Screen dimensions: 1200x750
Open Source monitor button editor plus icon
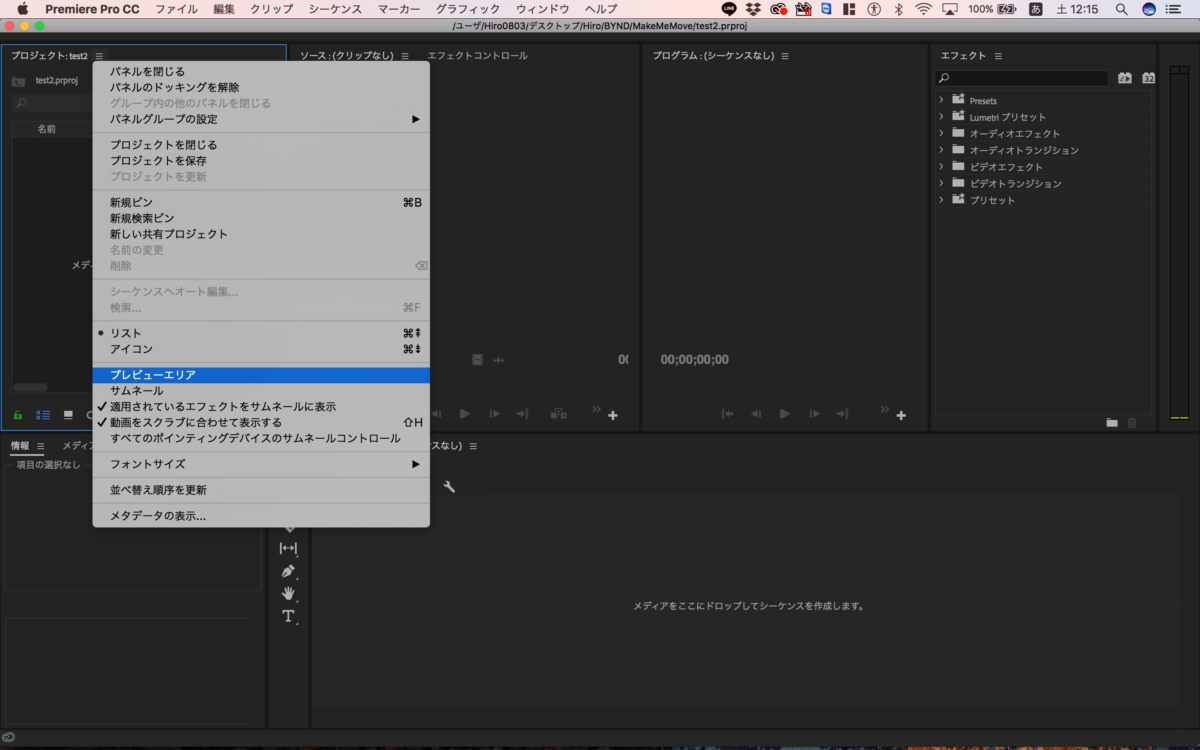(613, 415)
